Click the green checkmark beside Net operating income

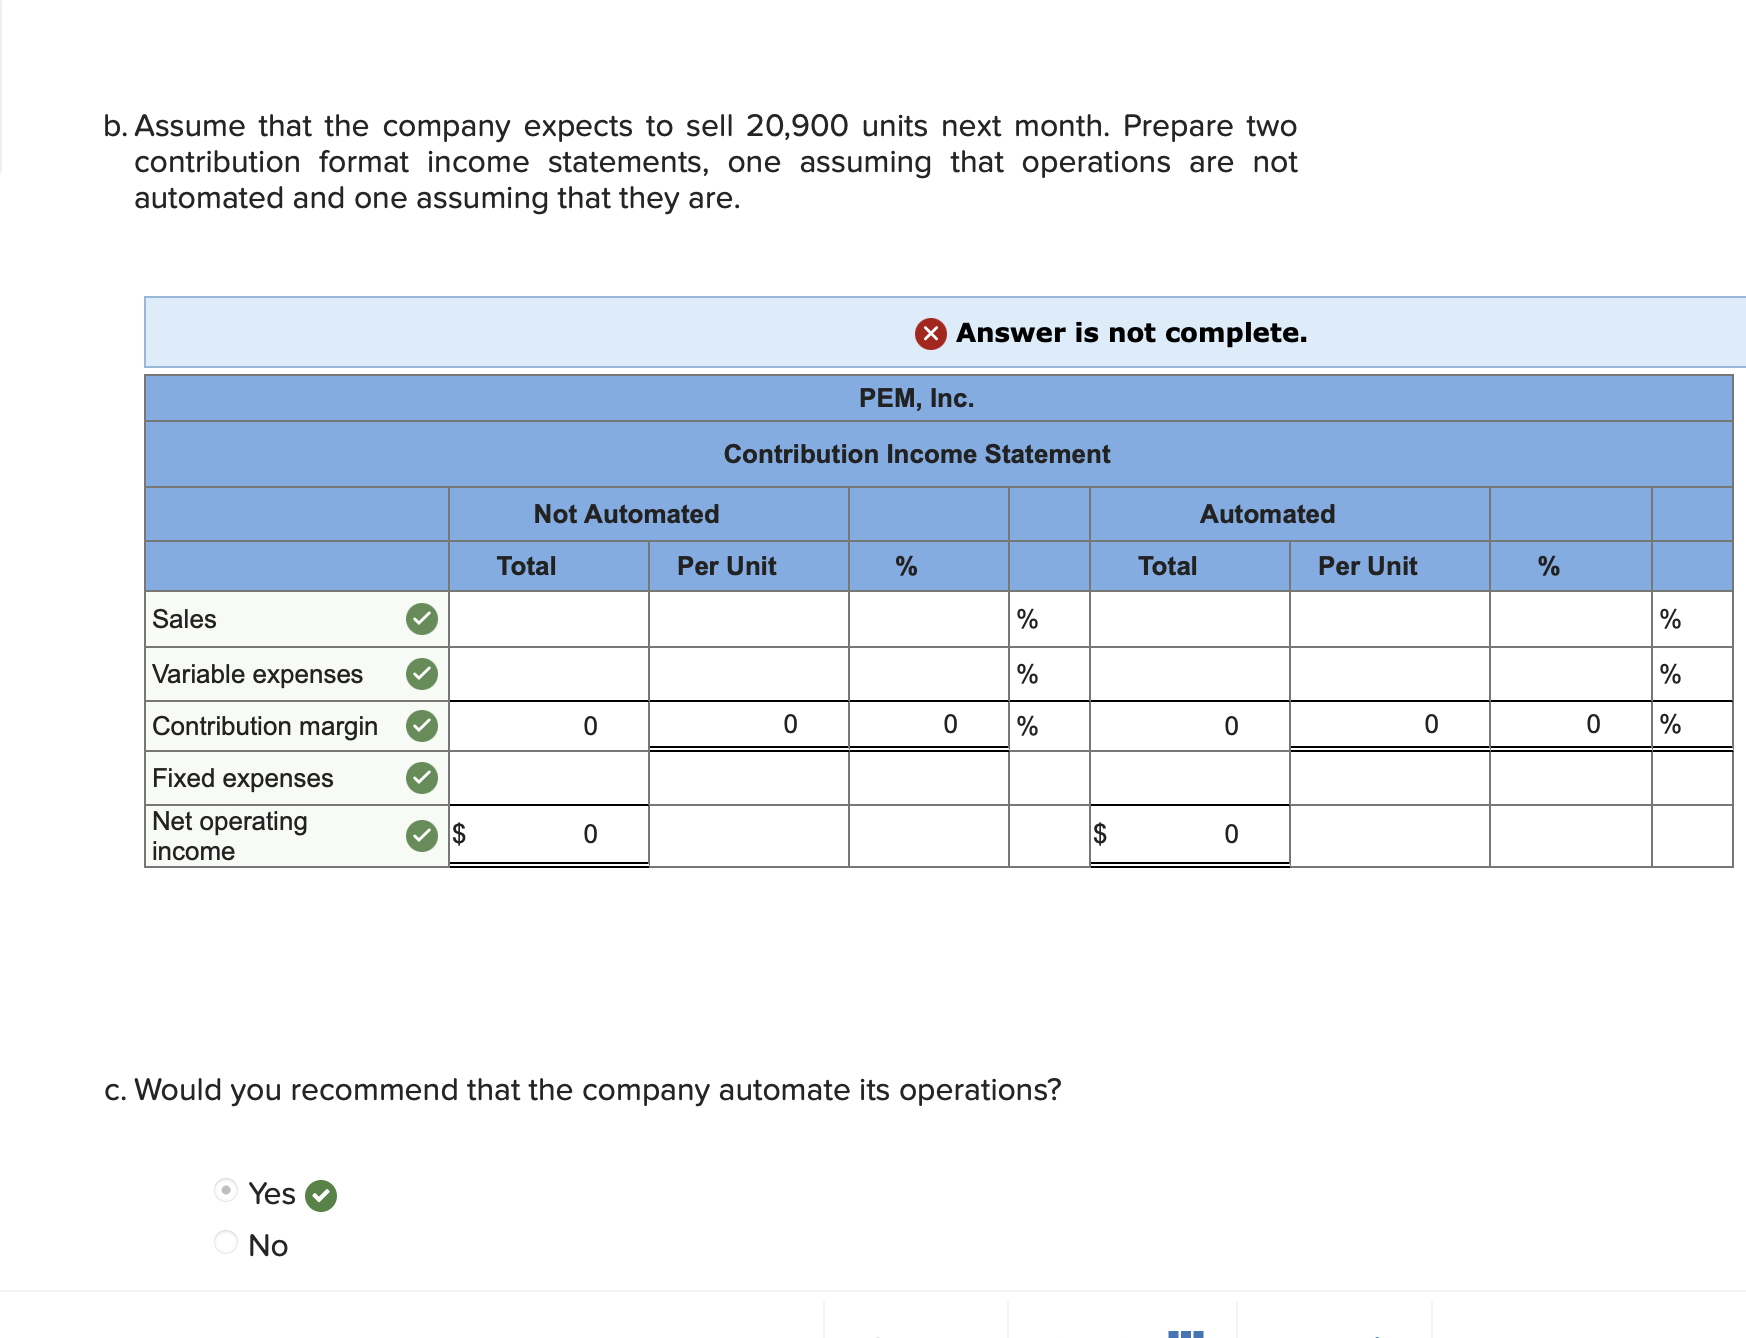[x=422, y=835]
